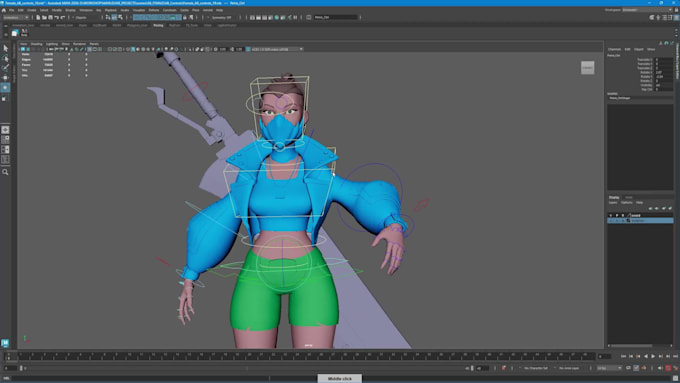
Task: Toggle select by object type mode
Action: point(114,17)
